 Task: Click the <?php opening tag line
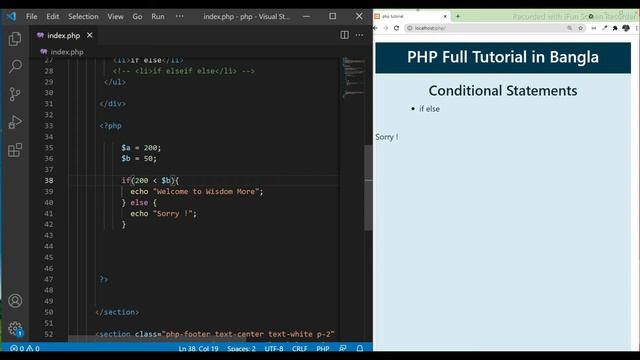[x=111, y=126]
